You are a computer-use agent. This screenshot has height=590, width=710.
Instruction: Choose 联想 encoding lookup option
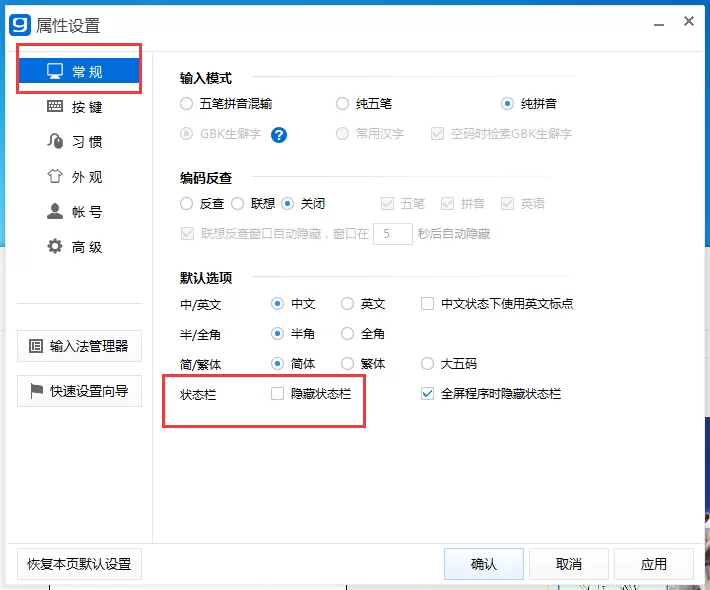pyautogui.click(x=237, y=204)
